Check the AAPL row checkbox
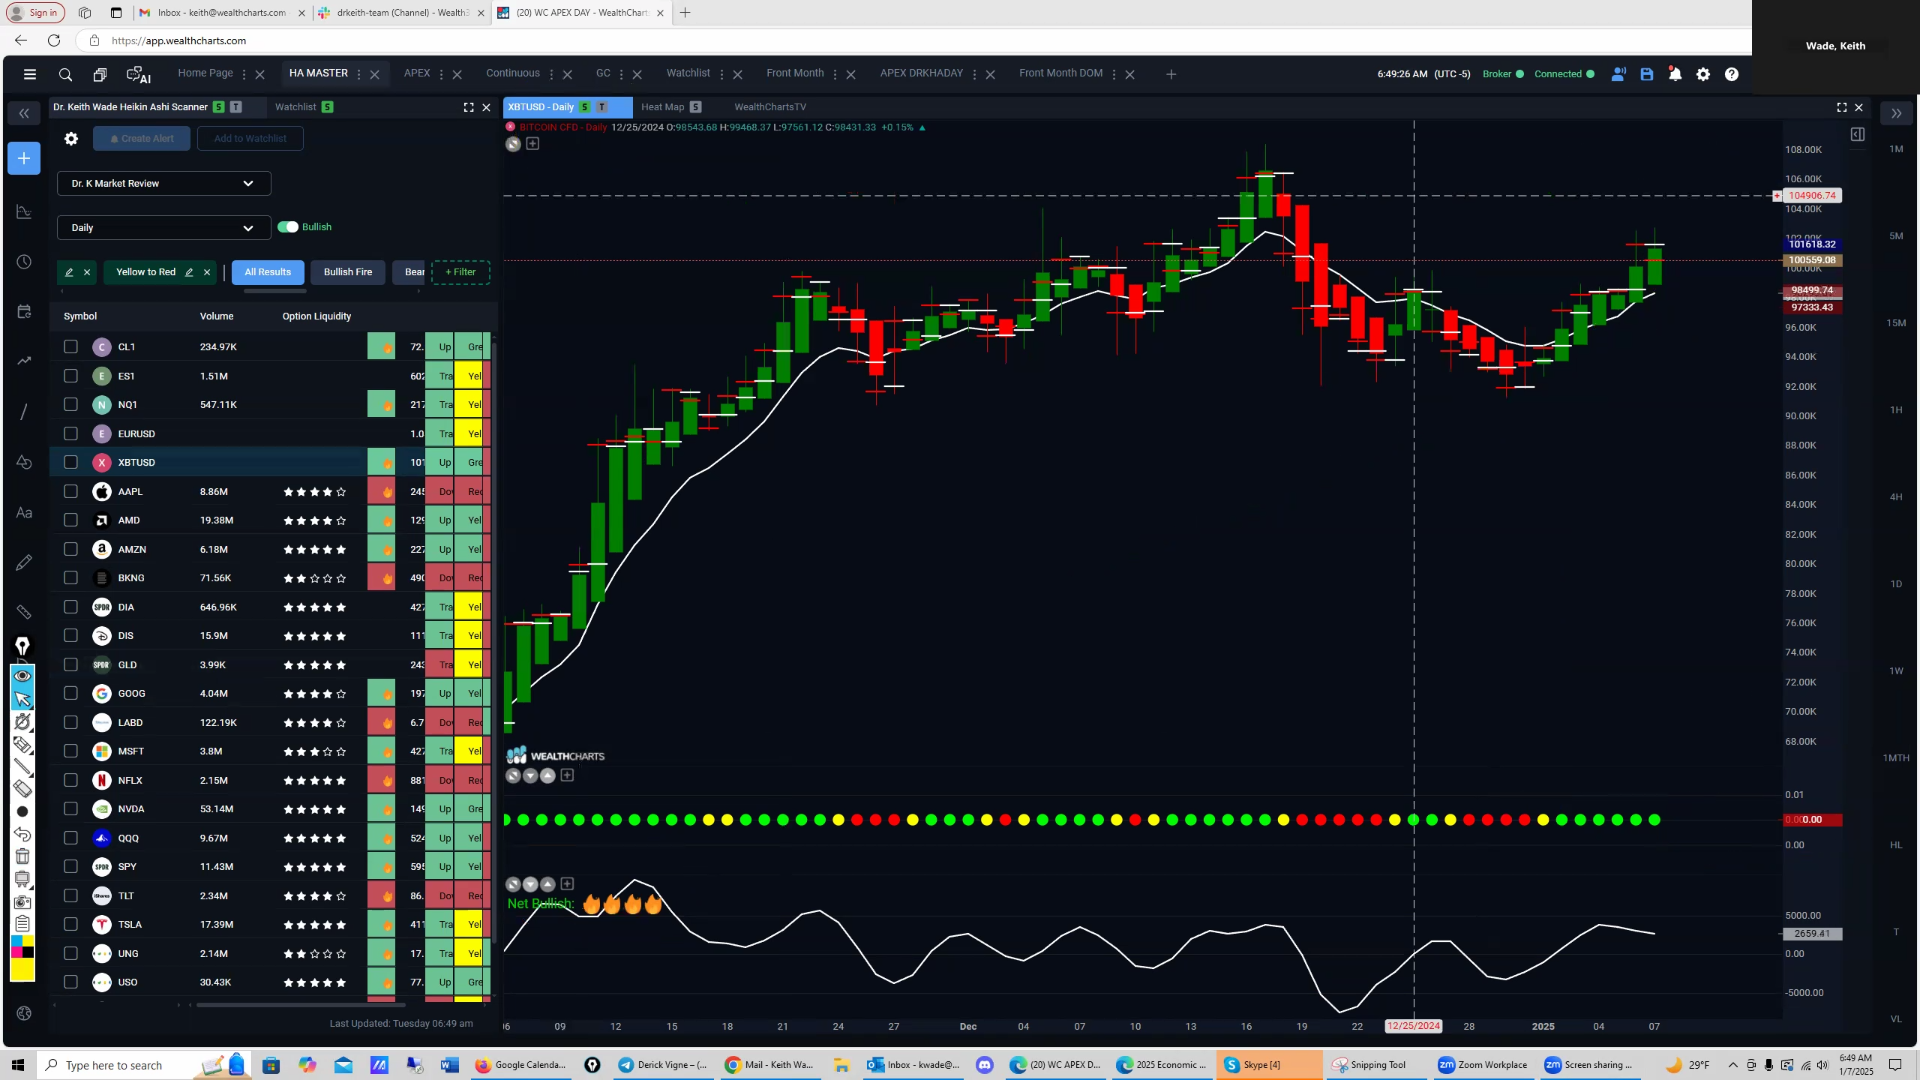The image size is (1920, 1080). [x=70, y=491]
